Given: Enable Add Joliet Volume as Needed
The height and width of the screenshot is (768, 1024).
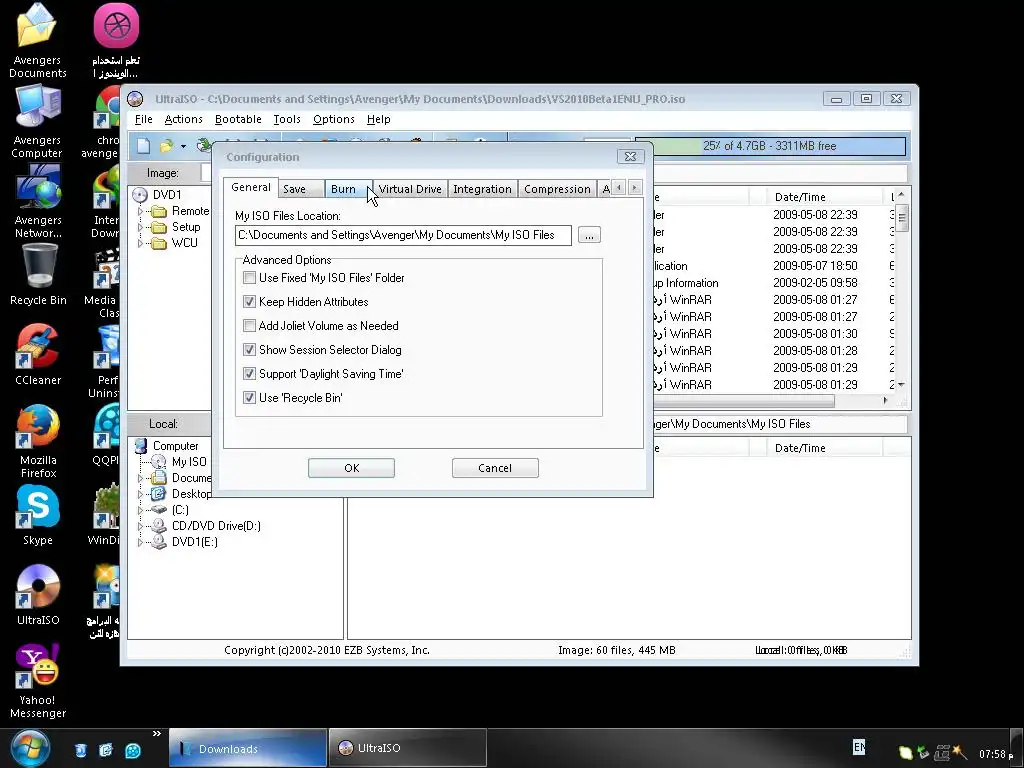Looking at the screenshot, I should 249,325.
